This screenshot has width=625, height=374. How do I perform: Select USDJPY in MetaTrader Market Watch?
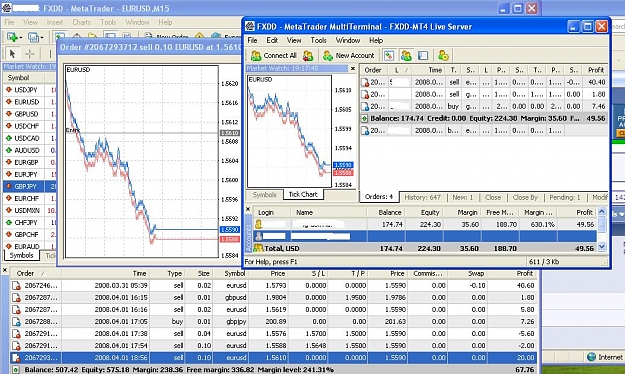click(x=29, y=90)
